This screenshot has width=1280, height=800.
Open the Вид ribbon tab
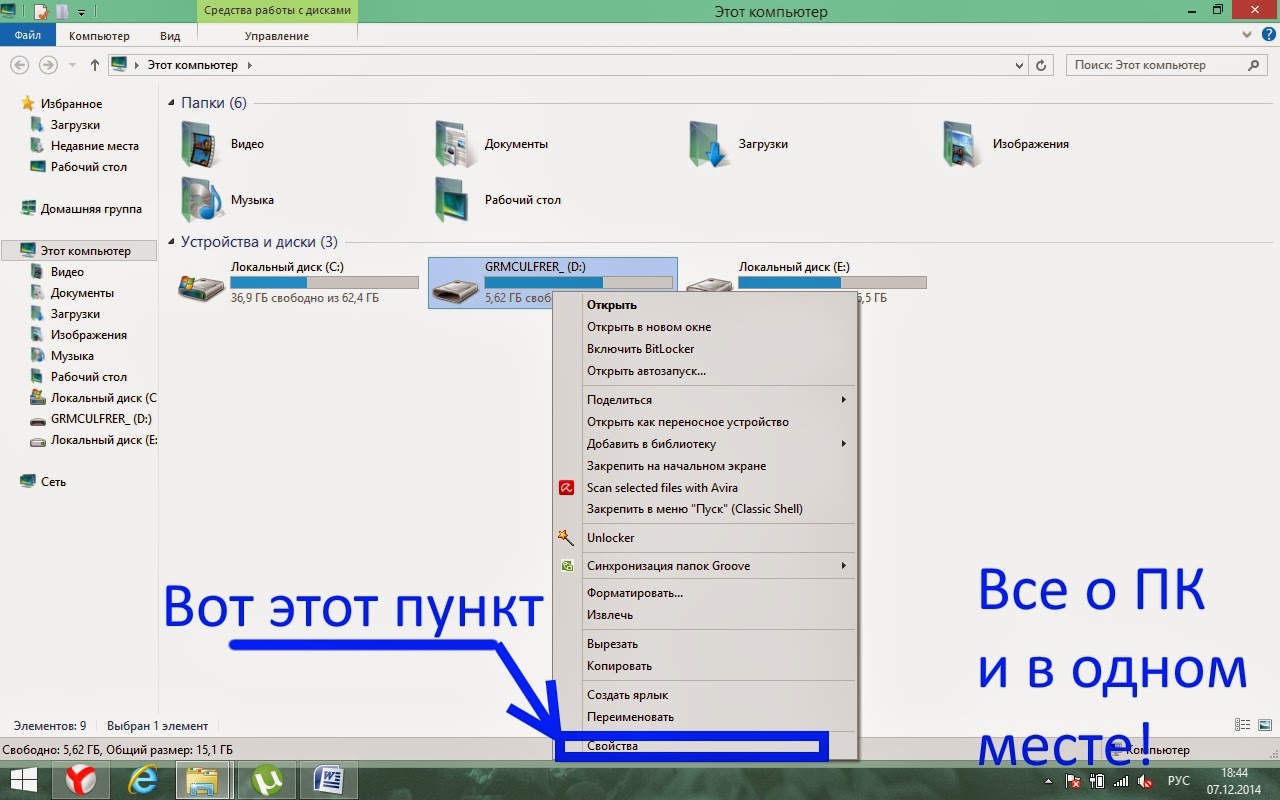click(170, 36)
